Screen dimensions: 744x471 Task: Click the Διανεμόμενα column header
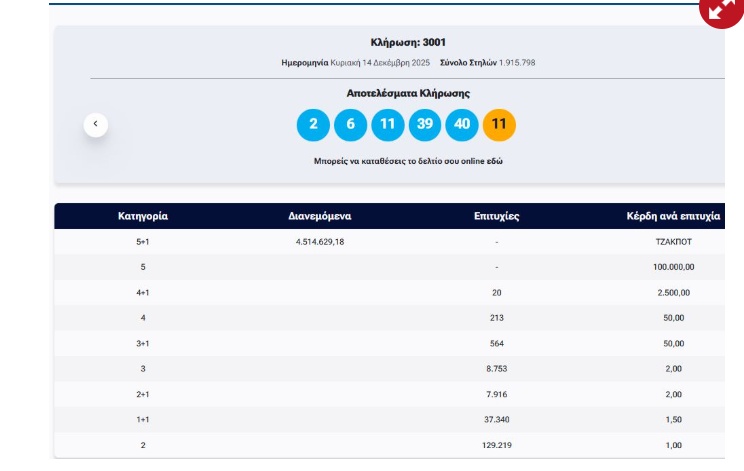tap(319, 216)
